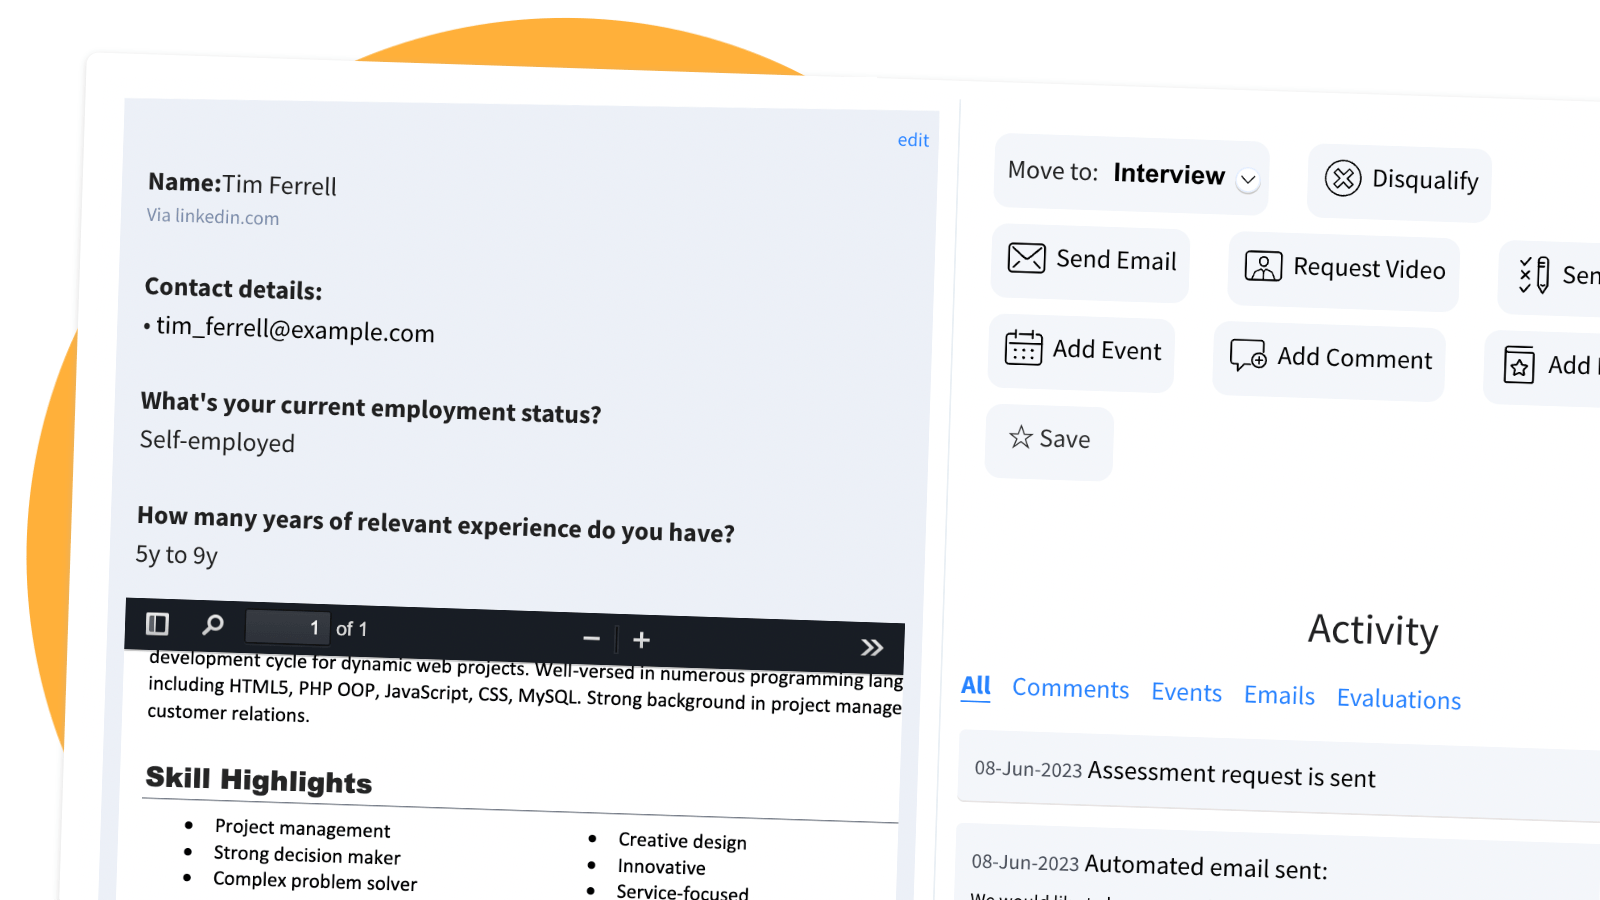1600x900 pixels.
Task: Add Comment on candidate profile
Action: 1330,358
